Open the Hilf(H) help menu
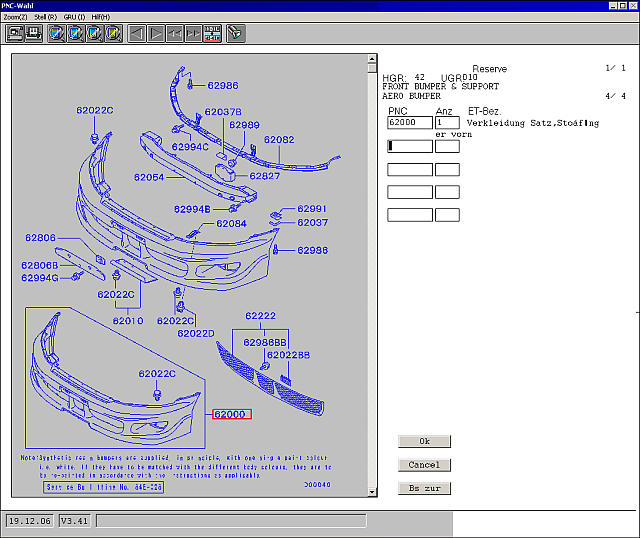Image resolution: width=640 pixels, height=538 pixels. click(x=100, y=17)
